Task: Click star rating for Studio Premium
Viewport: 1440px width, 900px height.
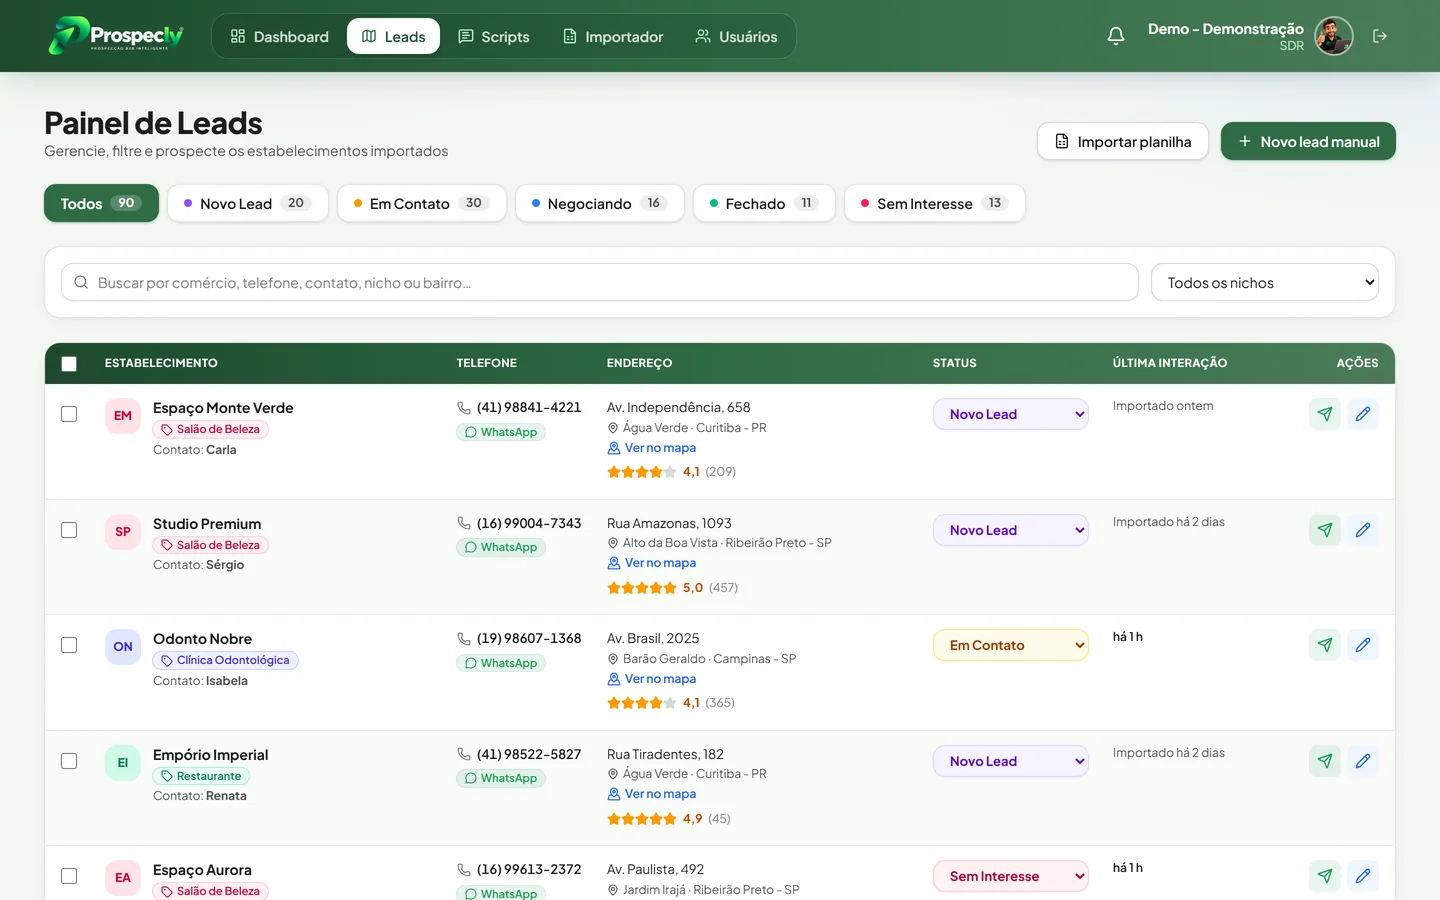Action: tap(642, 588)
